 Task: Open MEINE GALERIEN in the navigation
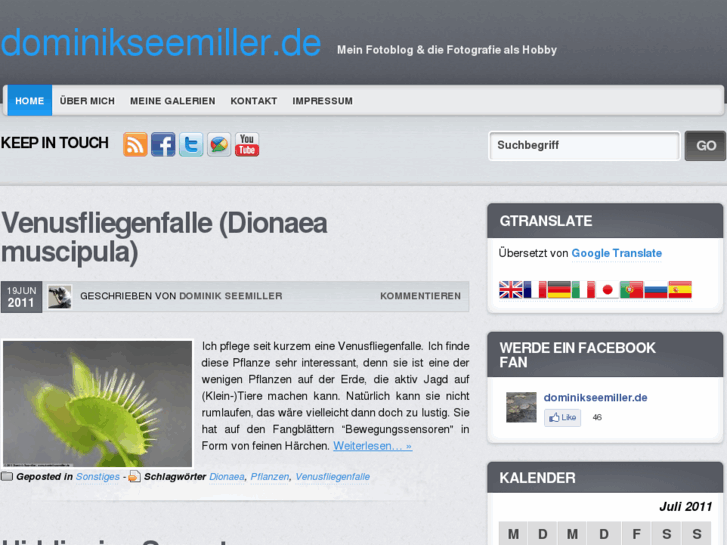(x=172, y=101)
